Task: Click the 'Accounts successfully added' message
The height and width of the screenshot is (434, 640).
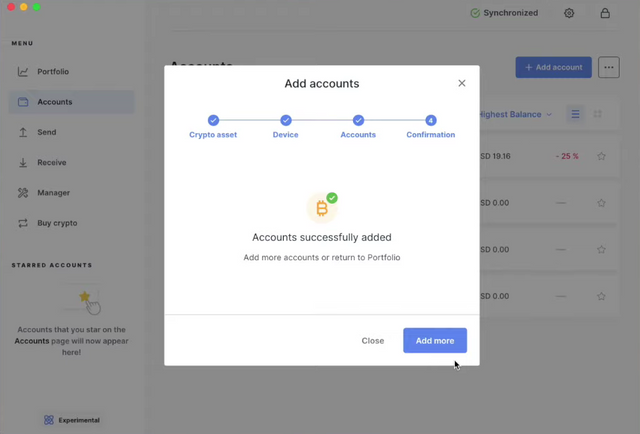Action: click(x=322, y=237)
